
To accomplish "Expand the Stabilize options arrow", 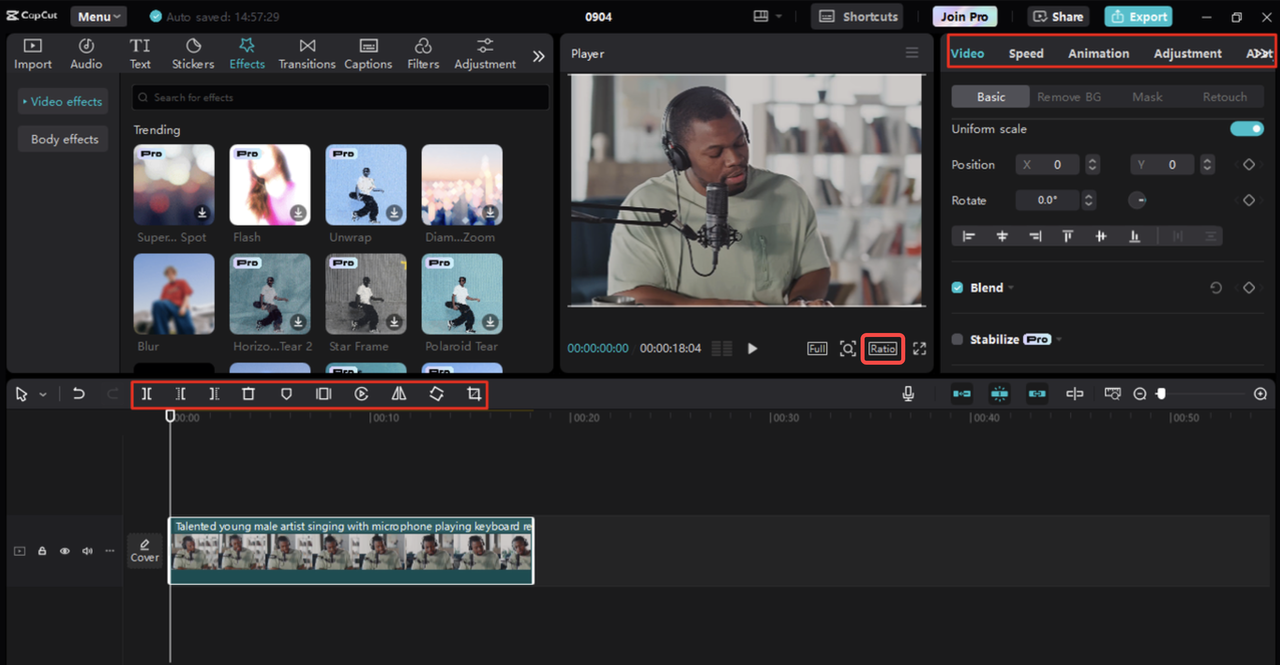I will 1059,340.
